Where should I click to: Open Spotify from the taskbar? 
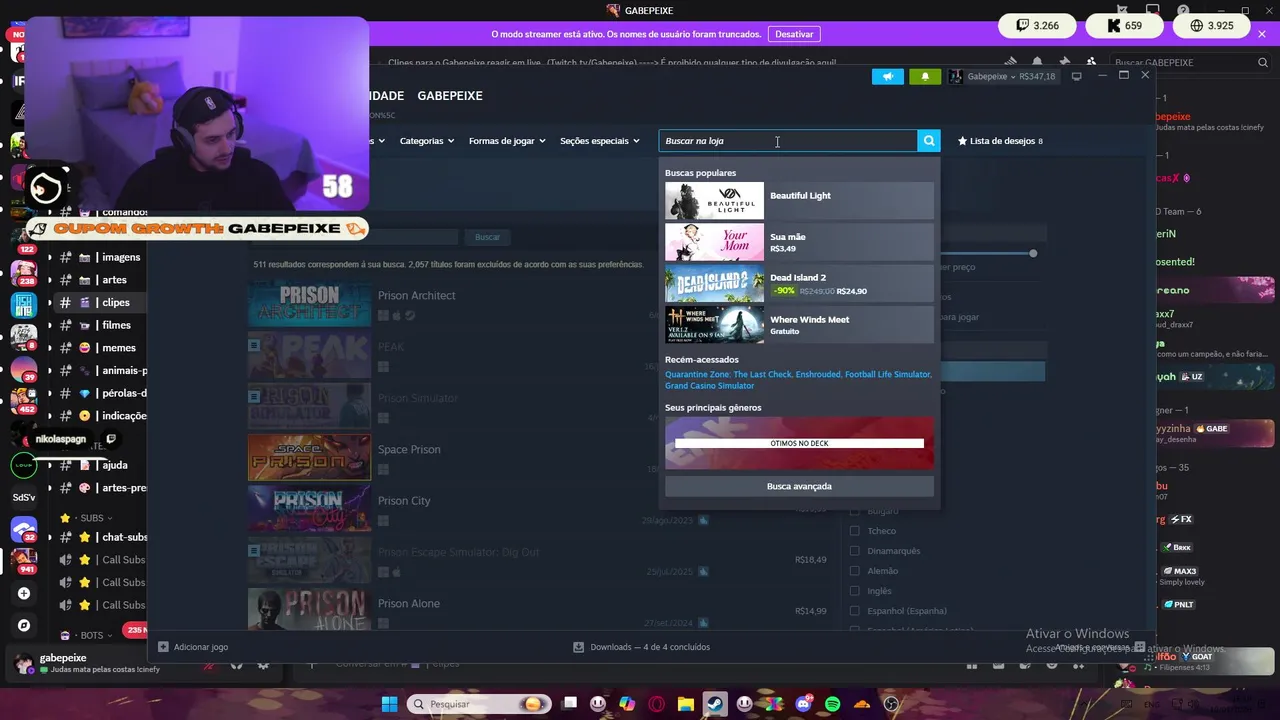coord(833,704)
